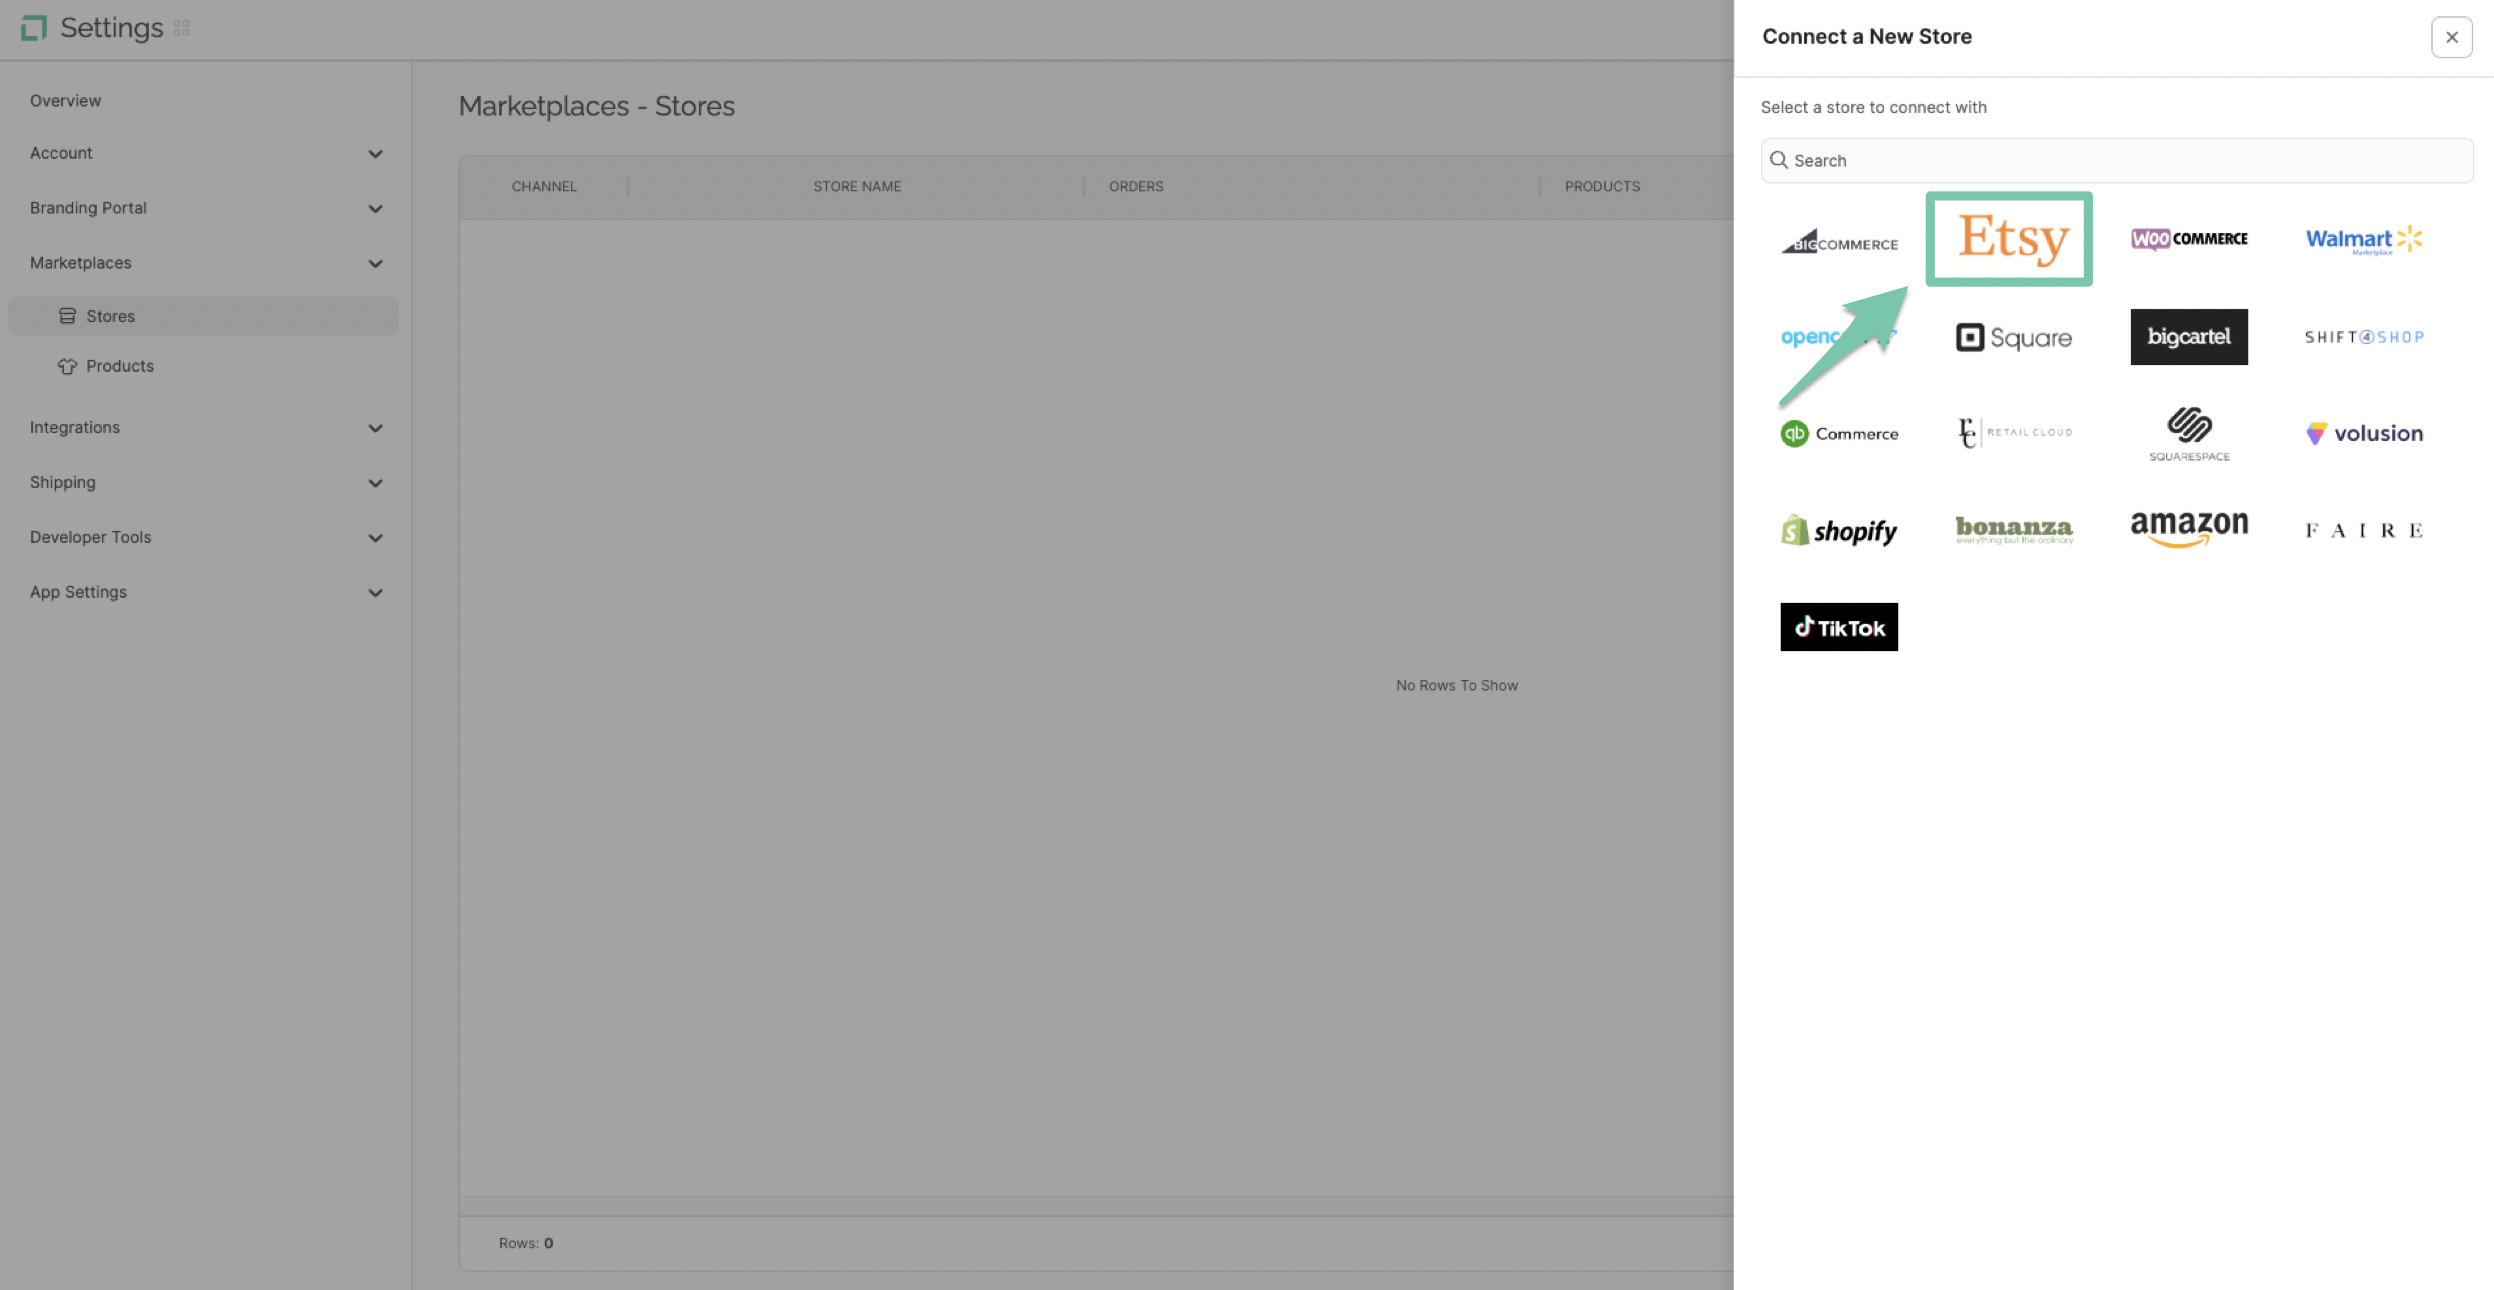Screen dimensions: 2494x1290
Task: Click the 'No Rows To Show' message
Action: coord(1457,686)
